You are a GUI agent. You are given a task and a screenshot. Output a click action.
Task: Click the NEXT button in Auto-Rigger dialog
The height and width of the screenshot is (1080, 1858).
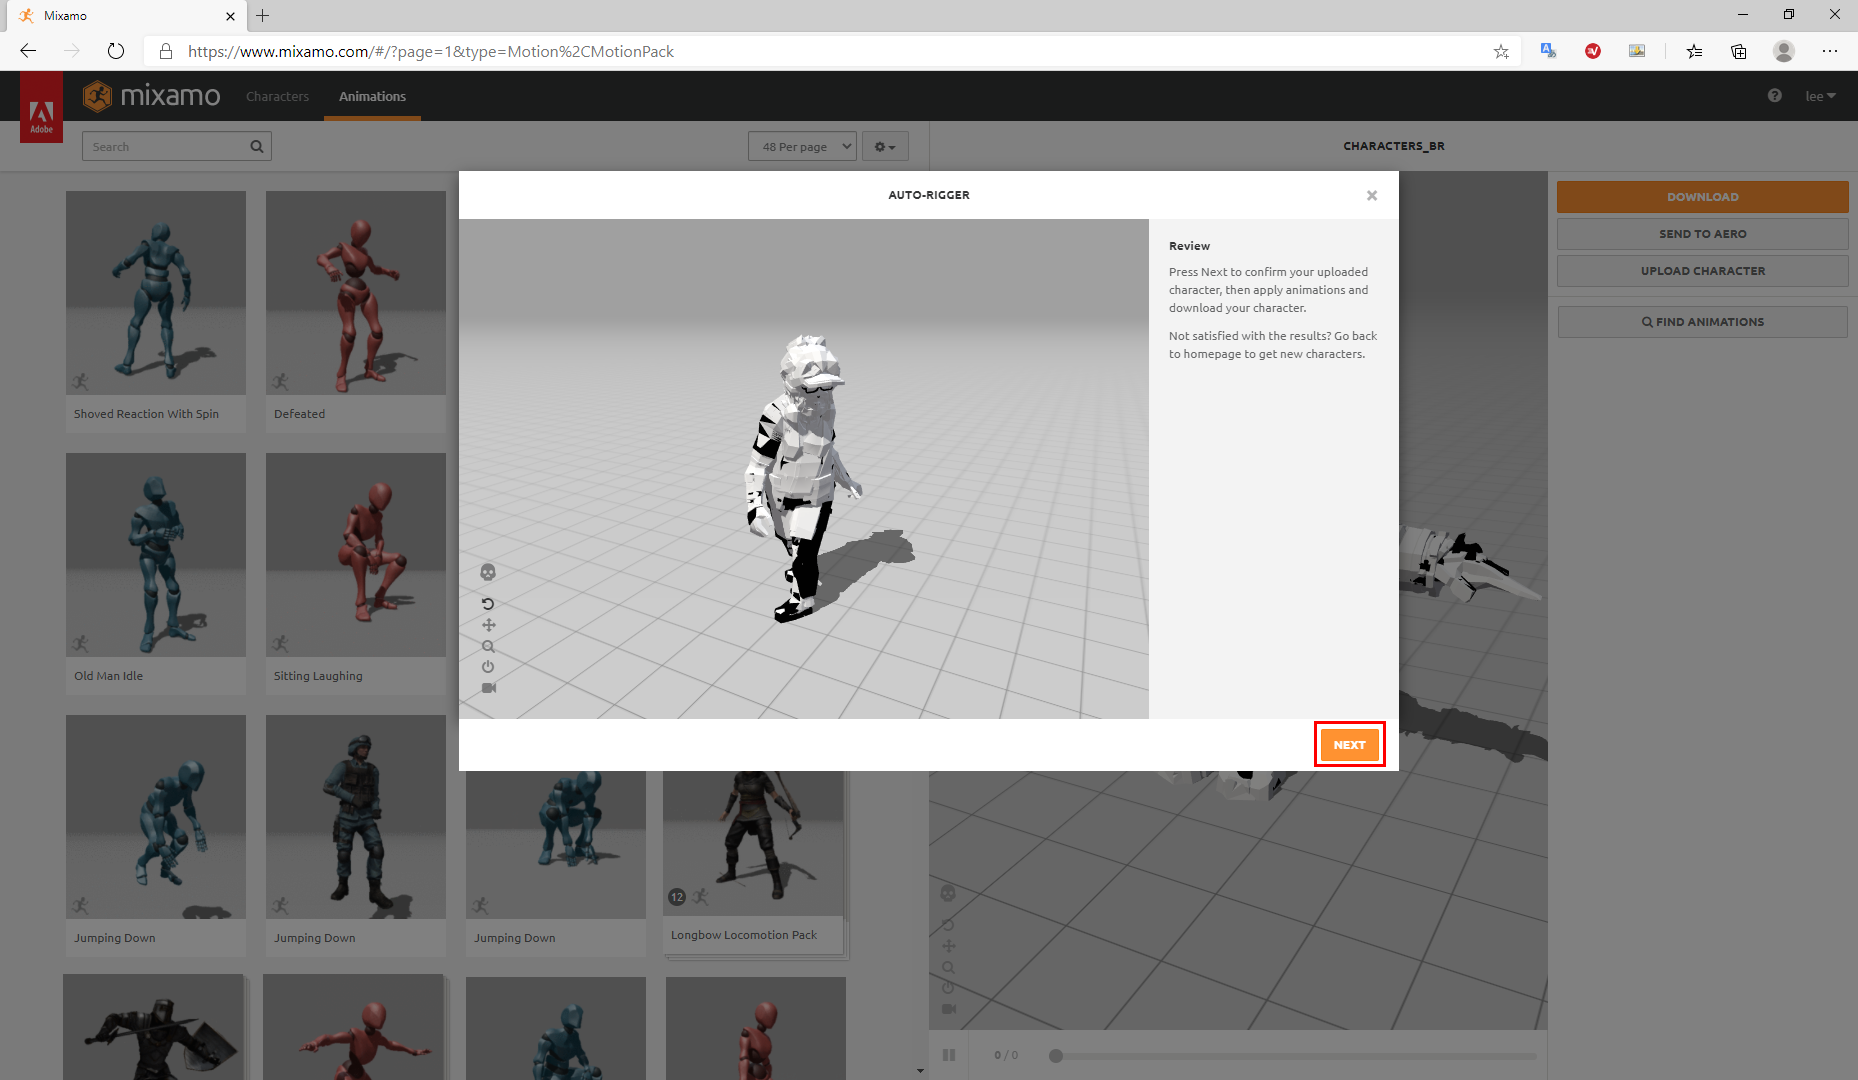click(x=1349, y=744)
